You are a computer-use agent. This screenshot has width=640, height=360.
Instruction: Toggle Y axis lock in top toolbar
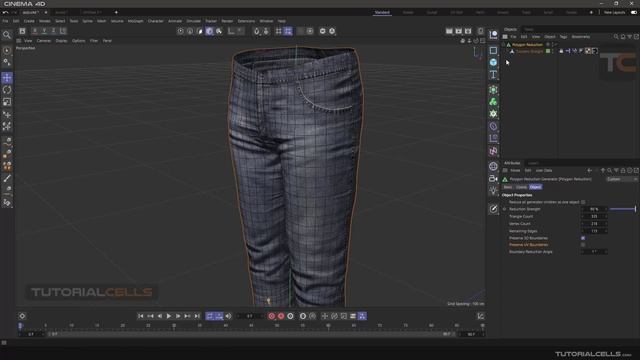[44, 31]
